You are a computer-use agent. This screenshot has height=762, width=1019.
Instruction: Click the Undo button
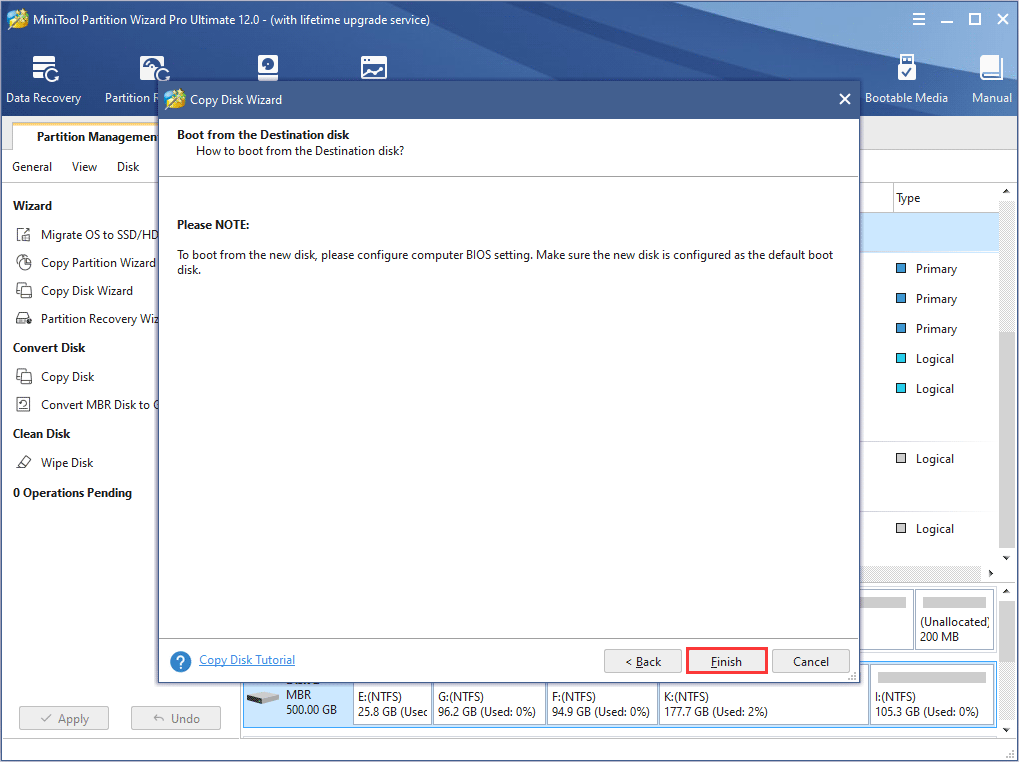point(175,718)
